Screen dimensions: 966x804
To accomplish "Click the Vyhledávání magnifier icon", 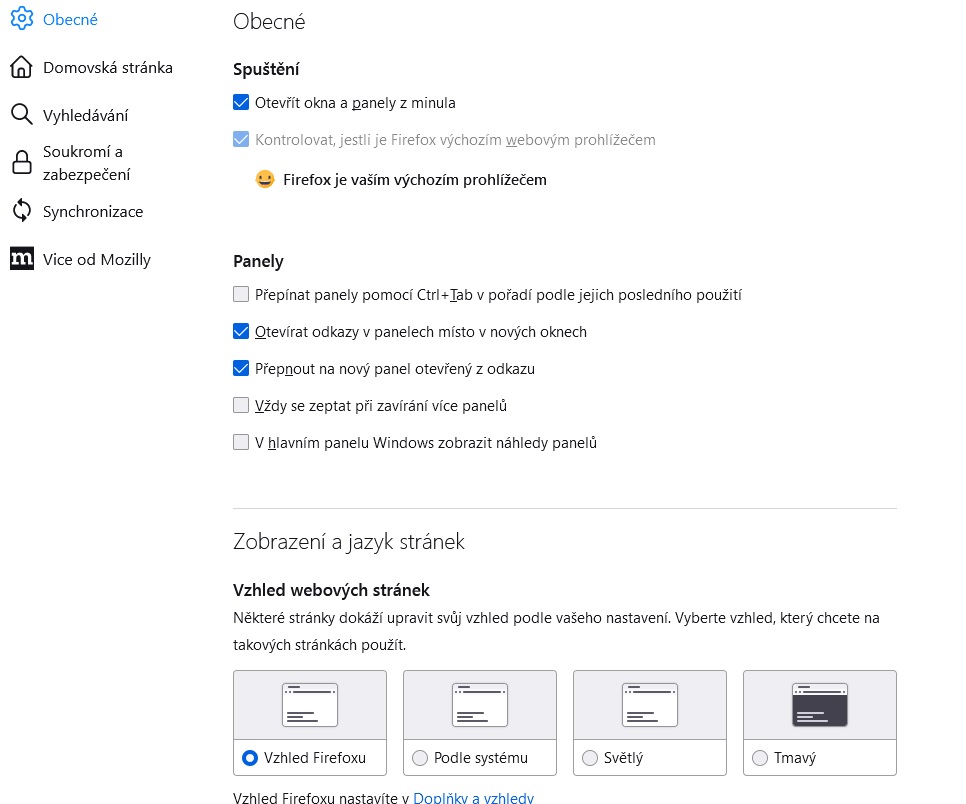I will coord(21,115).
